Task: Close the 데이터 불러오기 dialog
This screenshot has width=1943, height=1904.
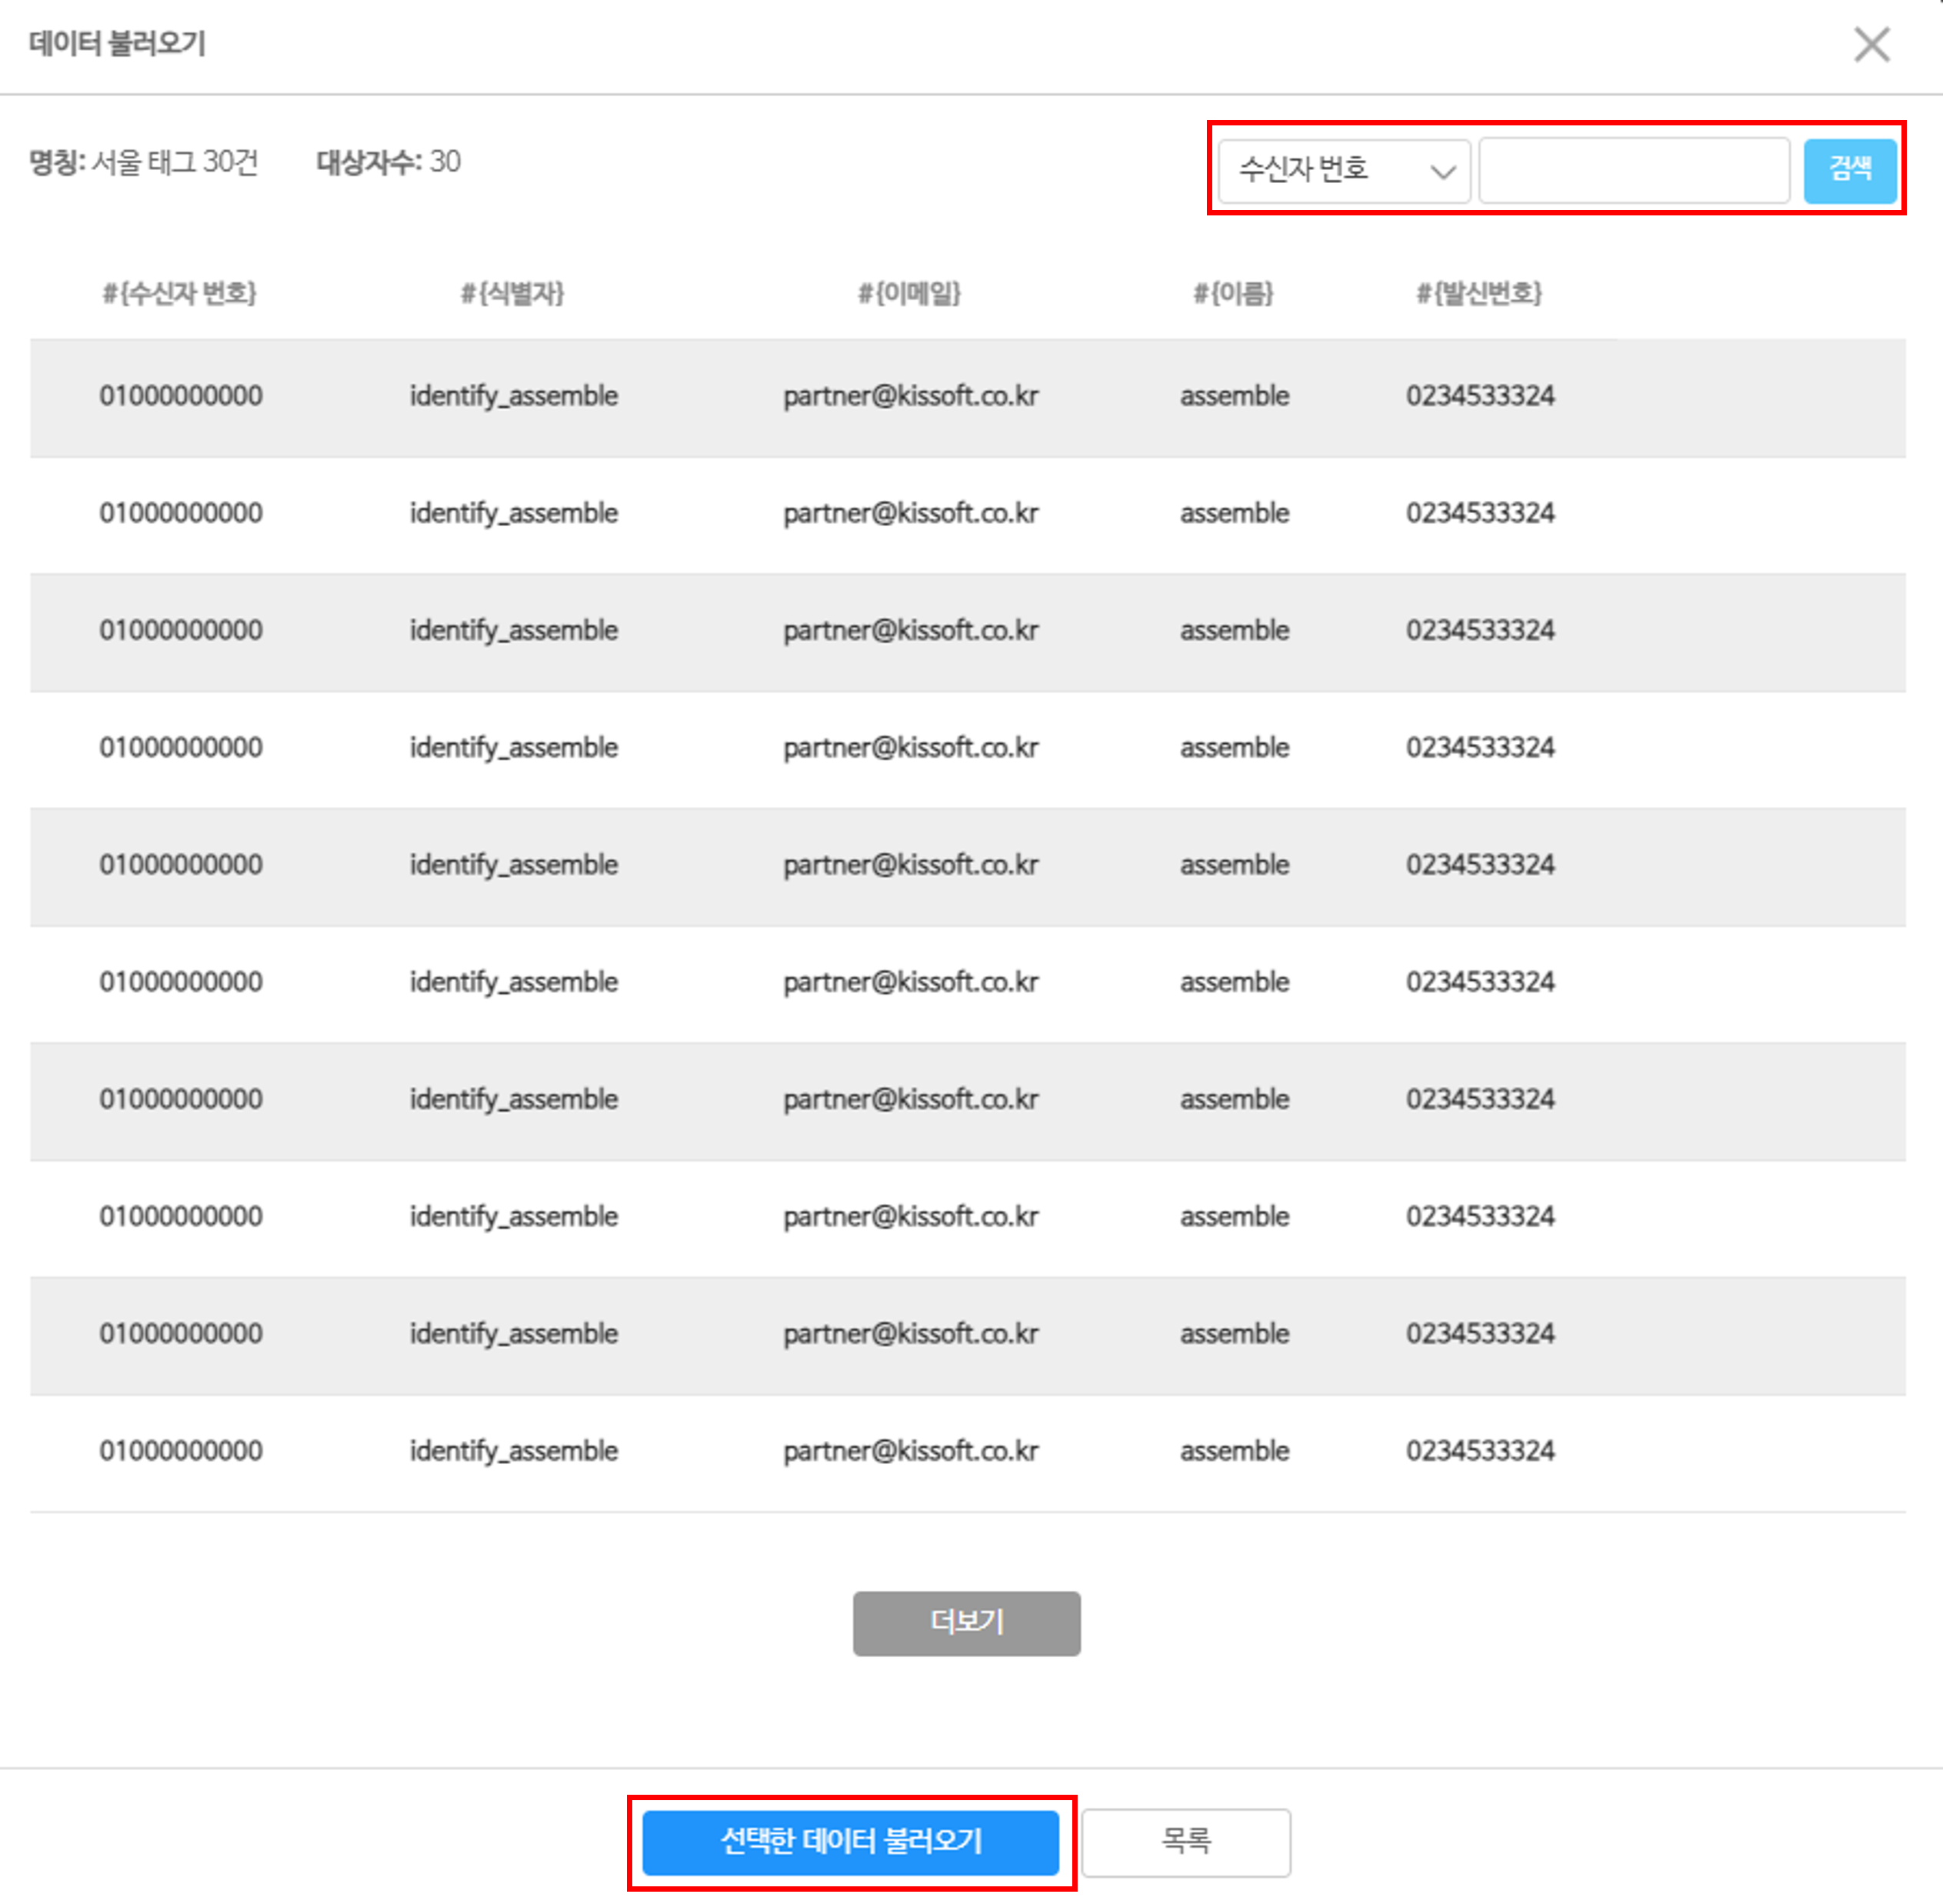Action: click(1871, 44)
